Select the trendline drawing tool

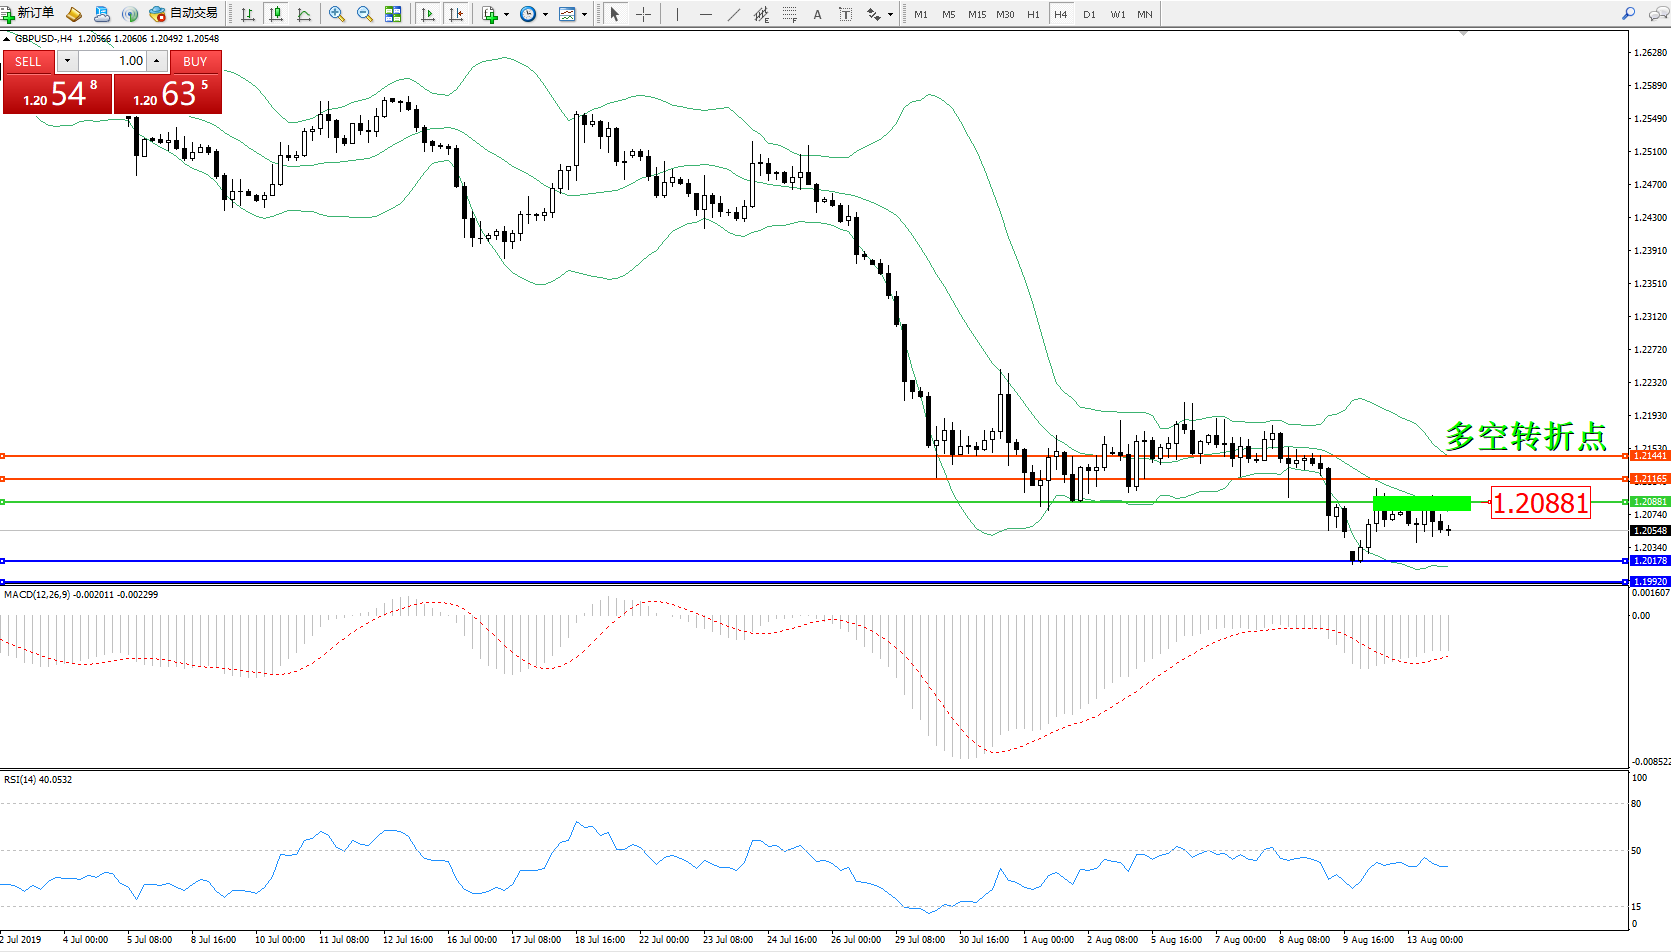[x=734, y=14]
